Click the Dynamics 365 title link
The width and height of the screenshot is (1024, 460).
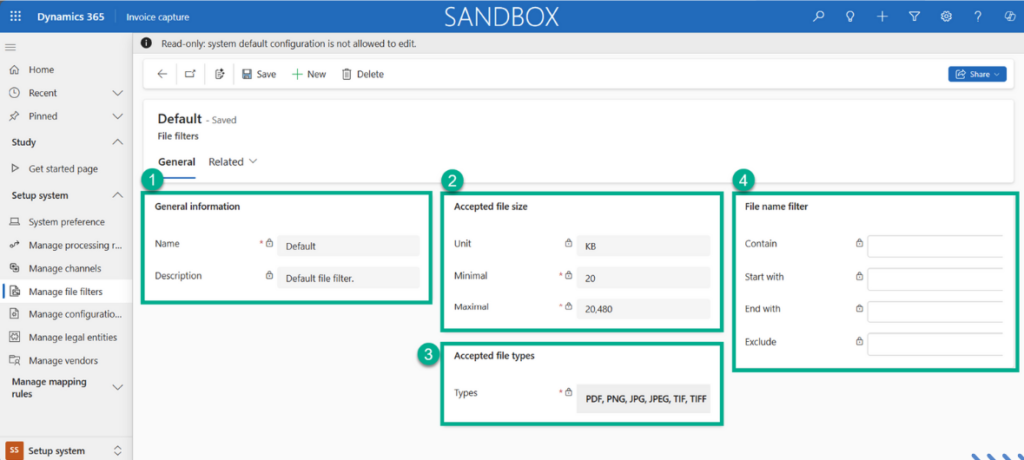(71, 17)
